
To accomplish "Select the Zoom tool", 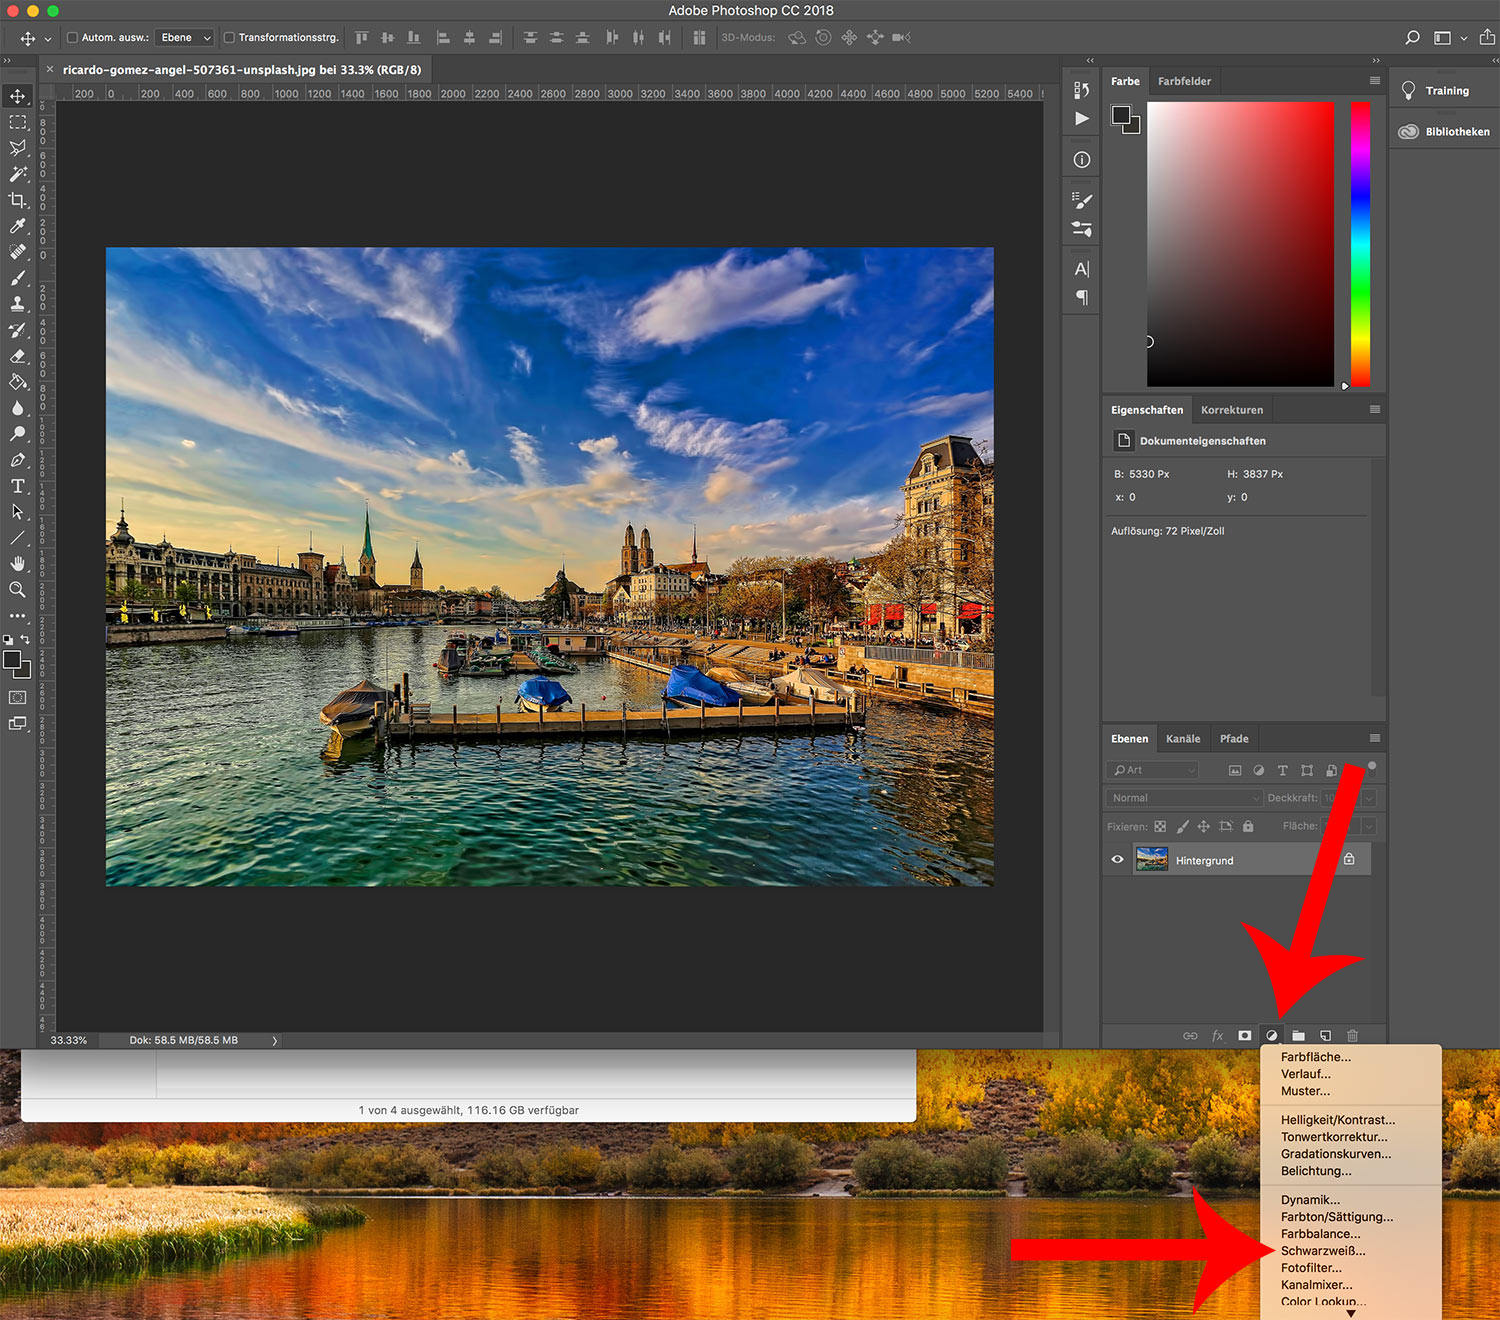I will (x=18, y=590).
